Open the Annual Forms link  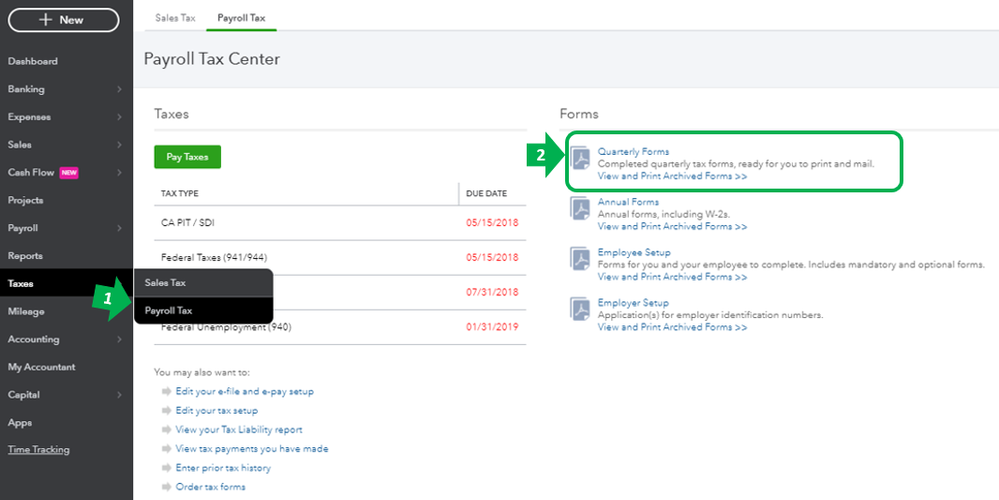628,202
